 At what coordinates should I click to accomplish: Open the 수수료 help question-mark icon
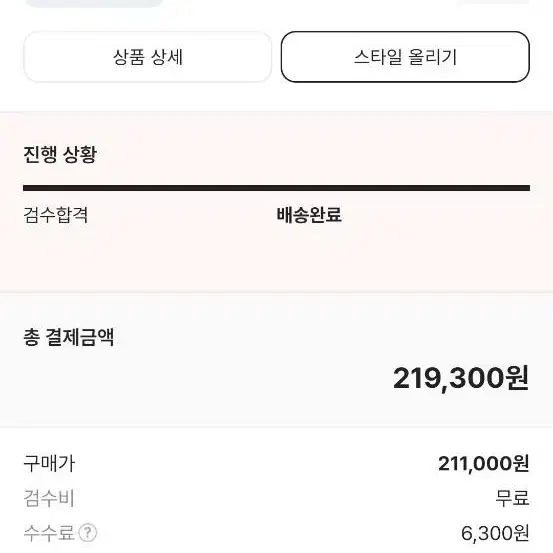[87, 533]
